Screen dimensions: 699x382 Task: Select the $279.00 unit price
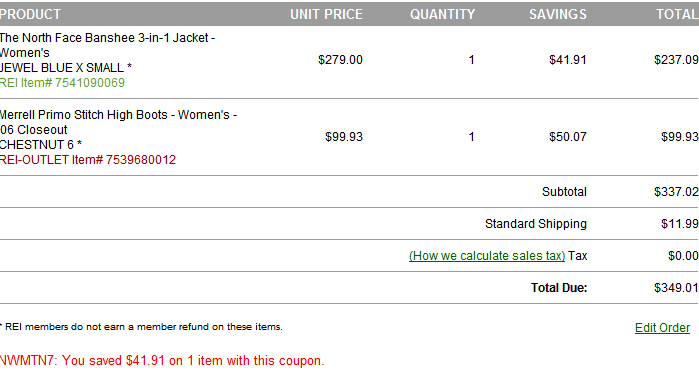[340, 60]
